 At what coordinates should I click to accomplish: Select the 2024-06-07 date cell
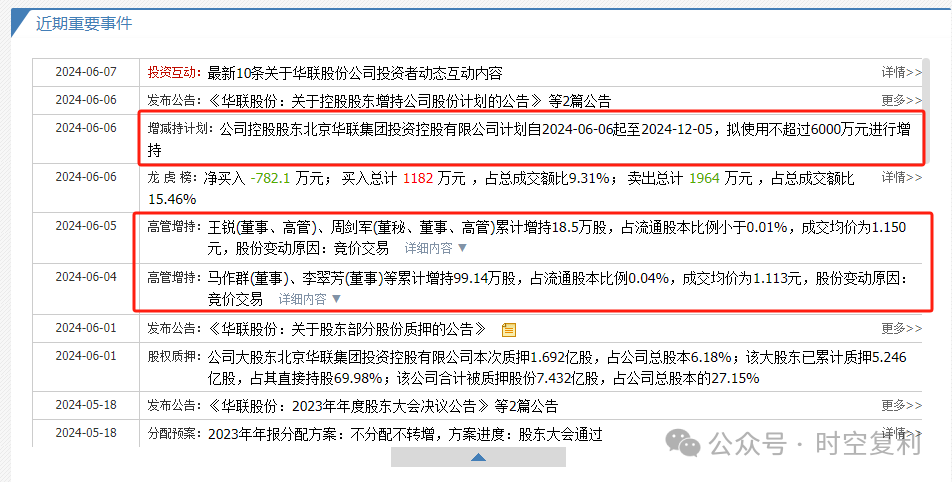tap(86, 72)
